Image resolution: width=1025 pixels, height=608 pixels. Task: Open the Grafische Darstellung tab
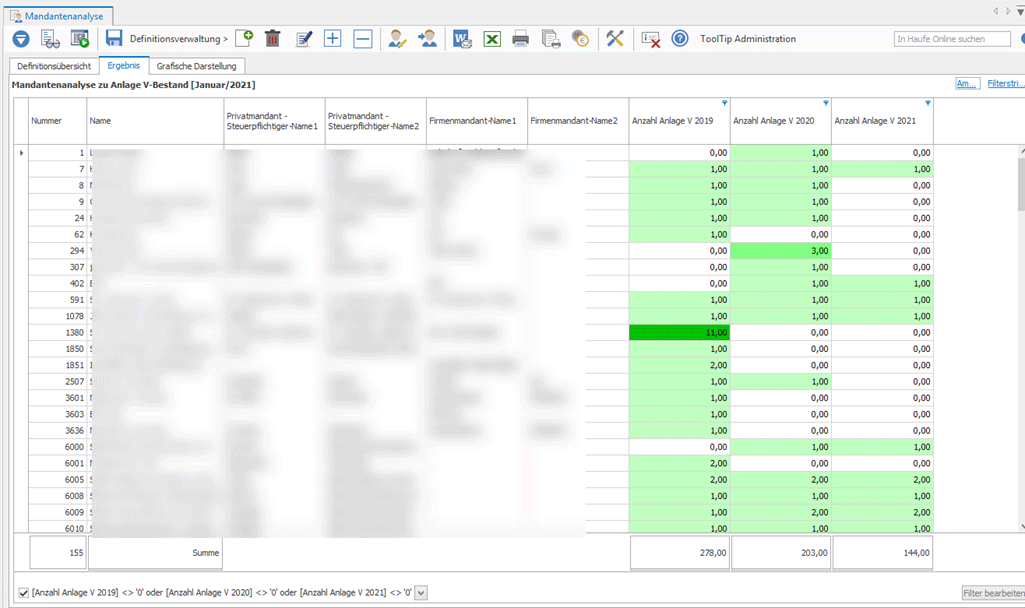tap(197, 66)
